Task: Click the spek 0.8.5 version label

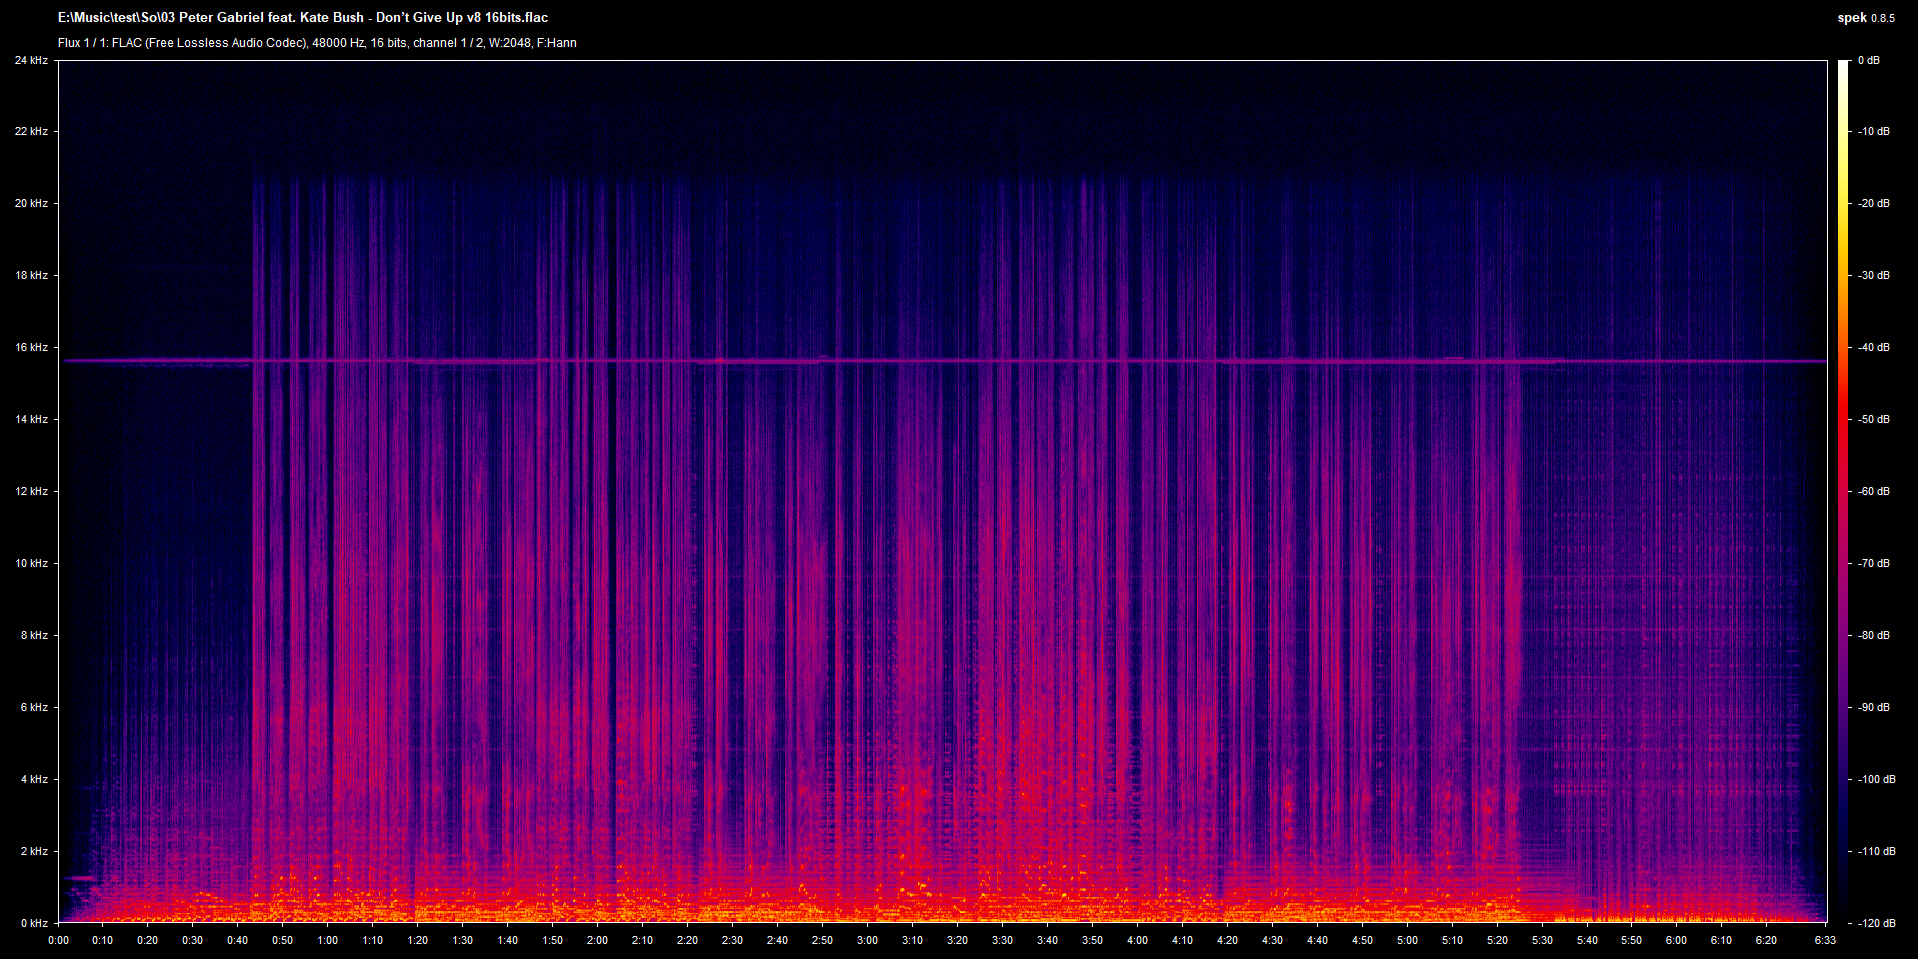Action: (x=1865, y=18)
